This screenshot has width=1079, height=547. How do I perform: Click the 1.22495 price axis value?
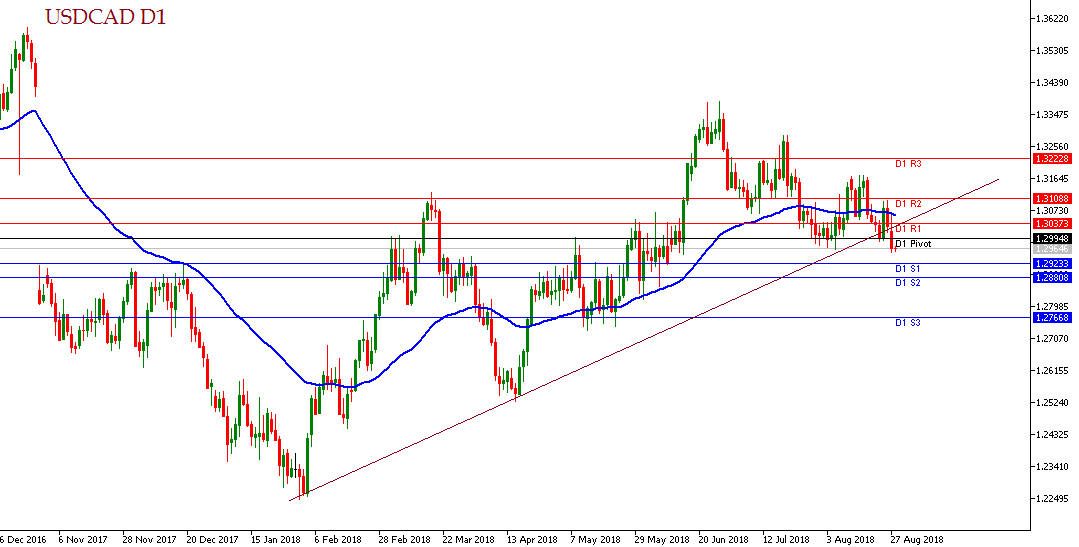pyautogui.click(x=1053, y=498)
